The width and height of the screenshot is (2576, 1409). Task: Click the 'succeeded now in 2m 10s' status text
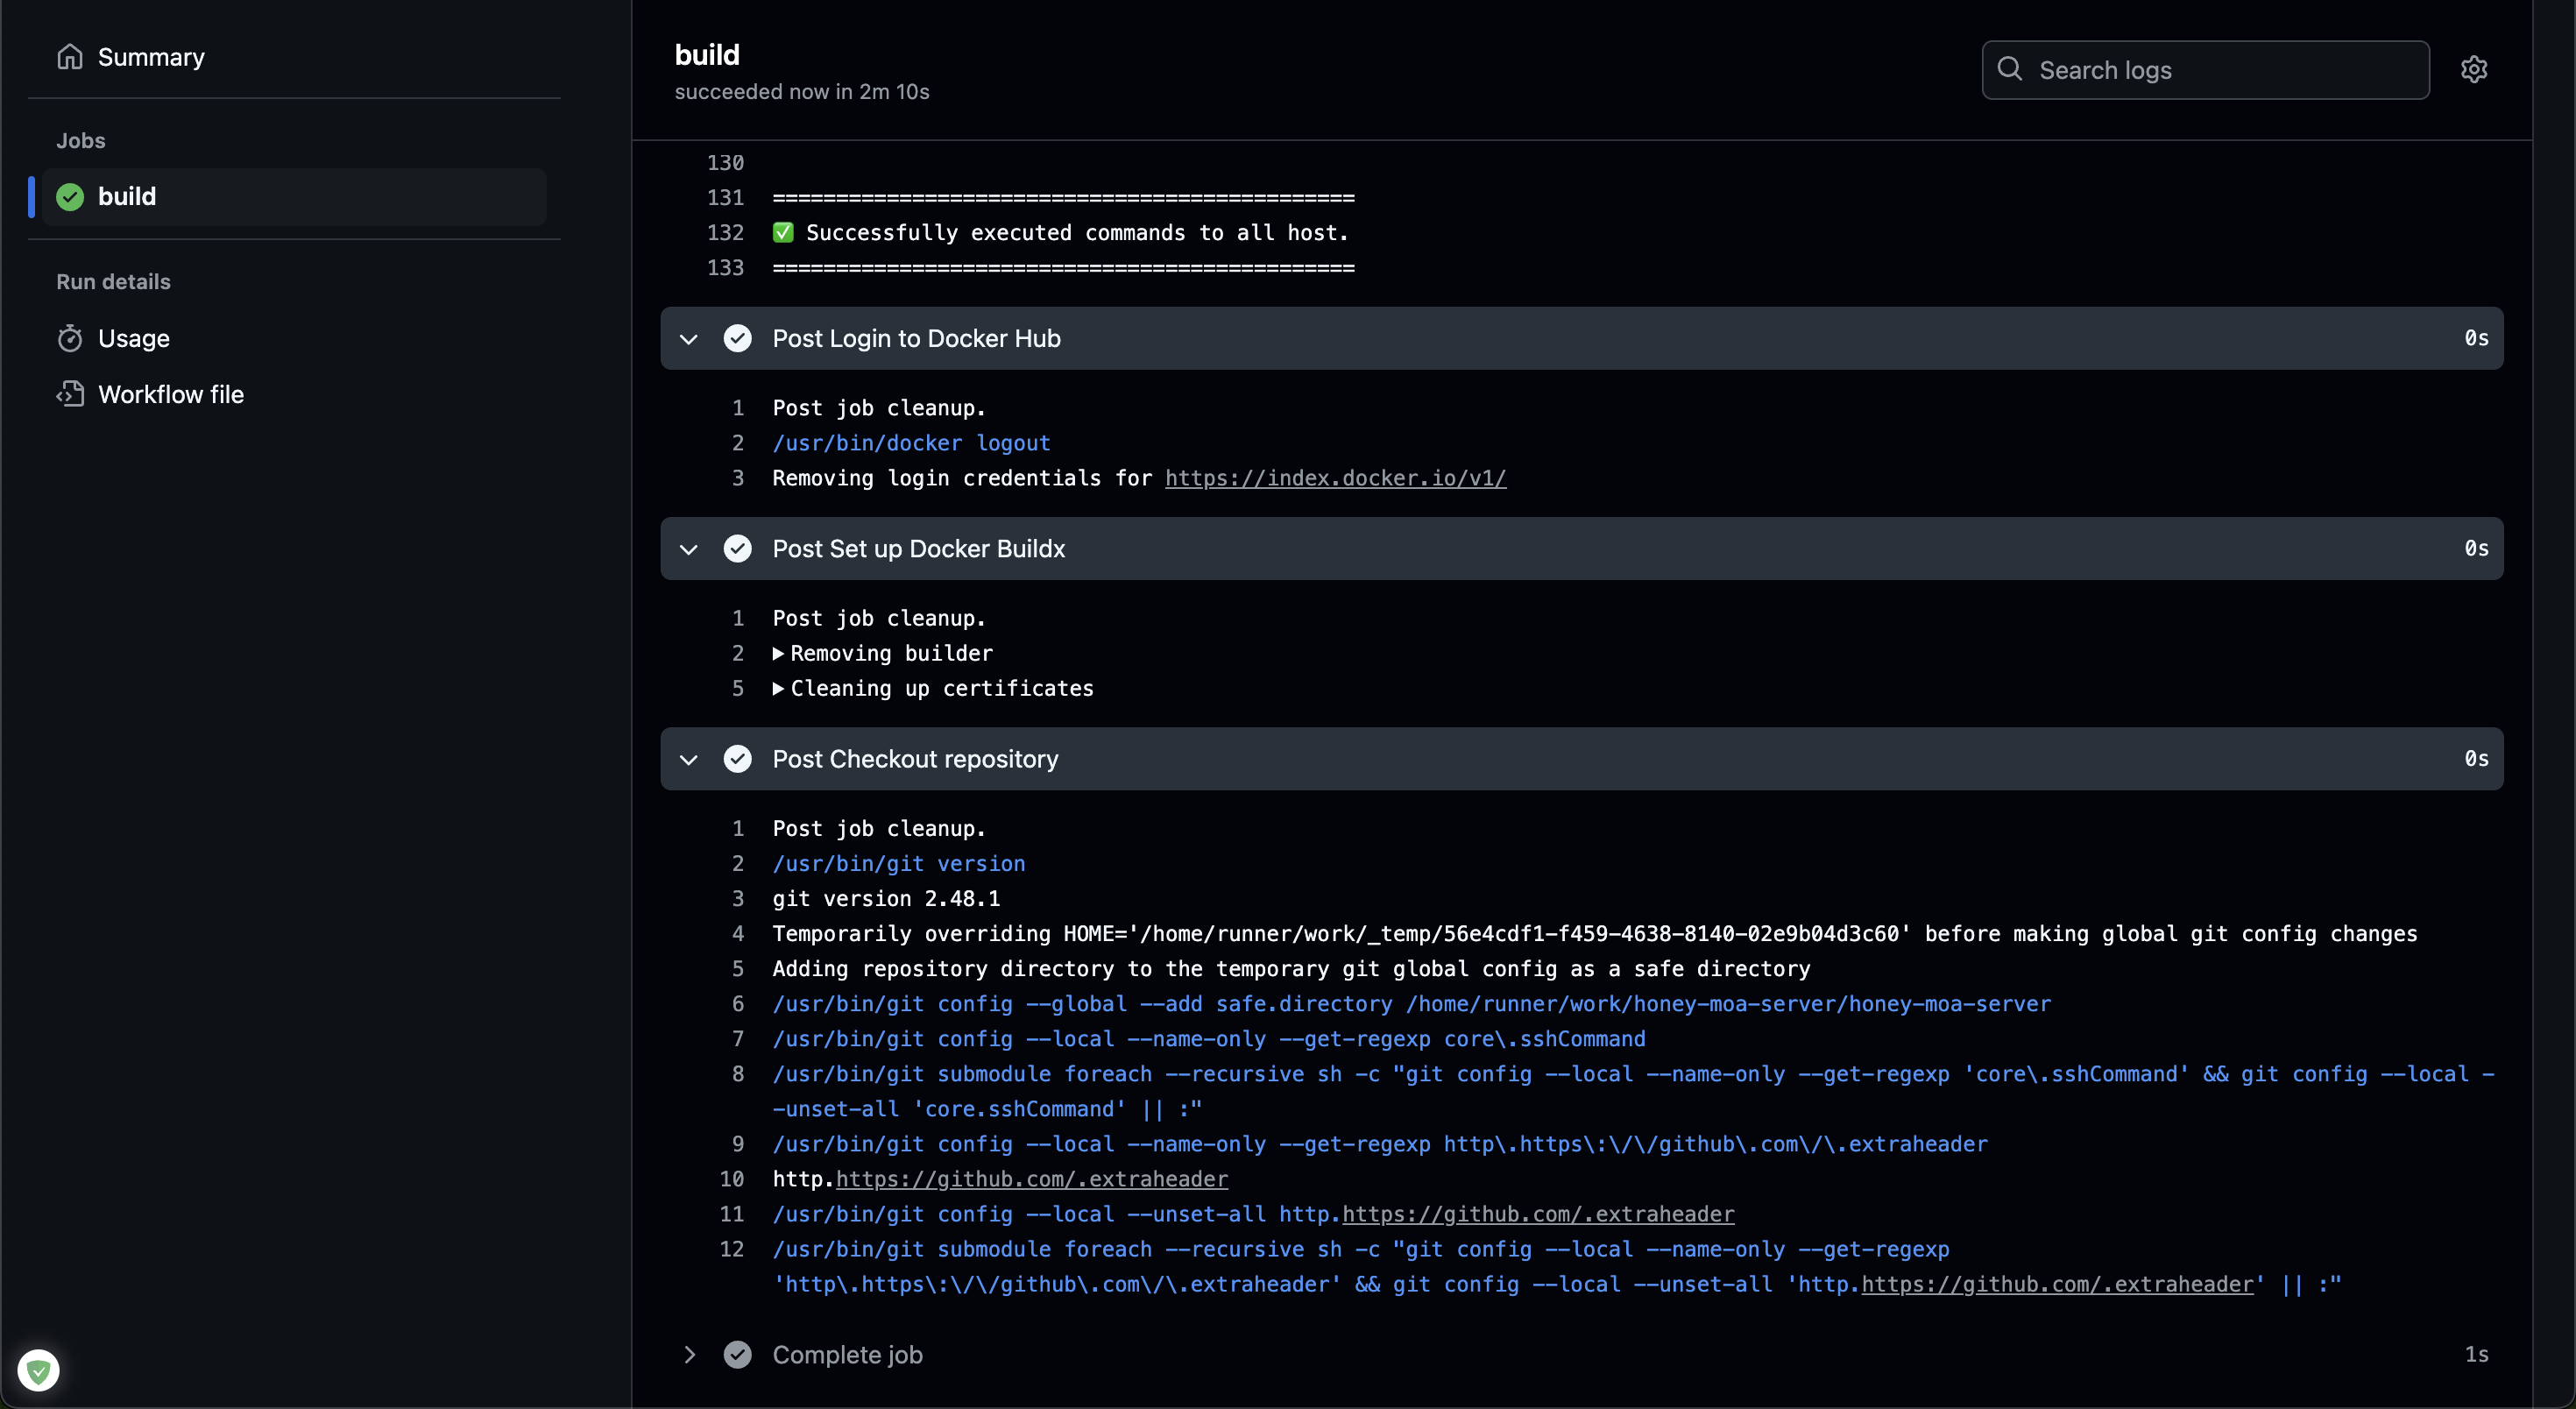tap(802, 92)
